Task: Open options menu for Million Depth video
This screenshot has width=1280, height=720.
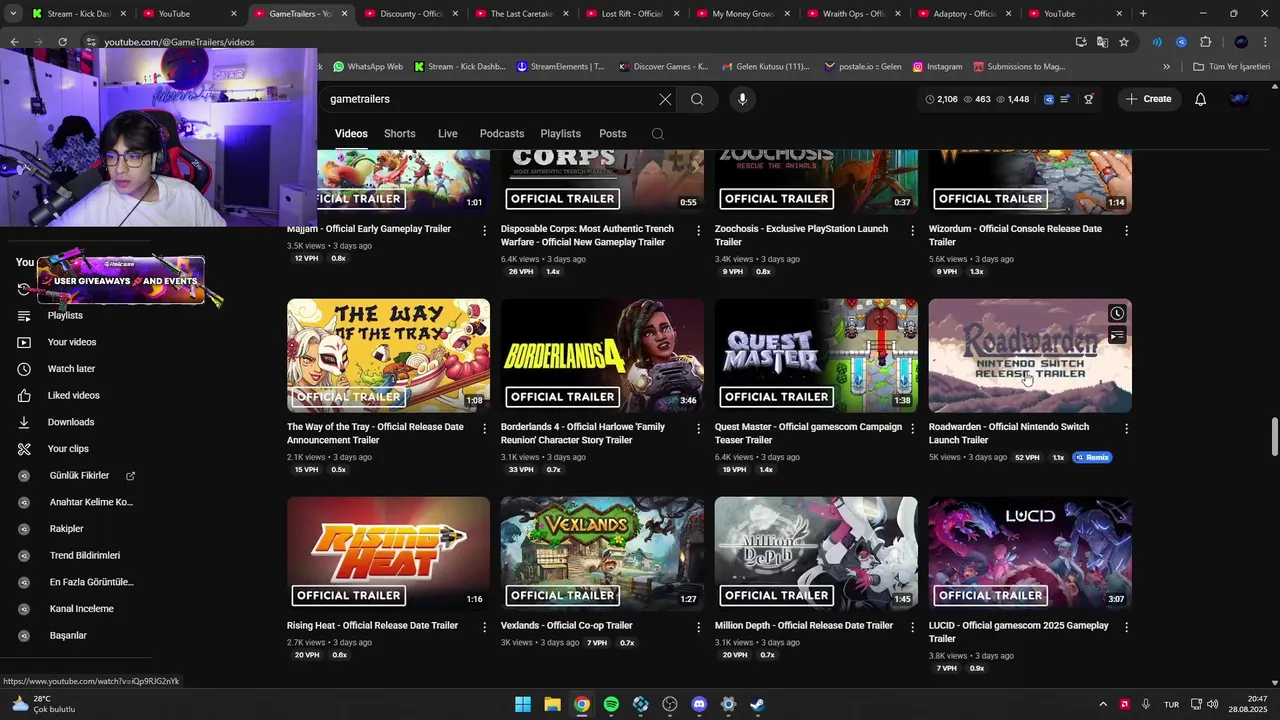Action: [912, 627]
